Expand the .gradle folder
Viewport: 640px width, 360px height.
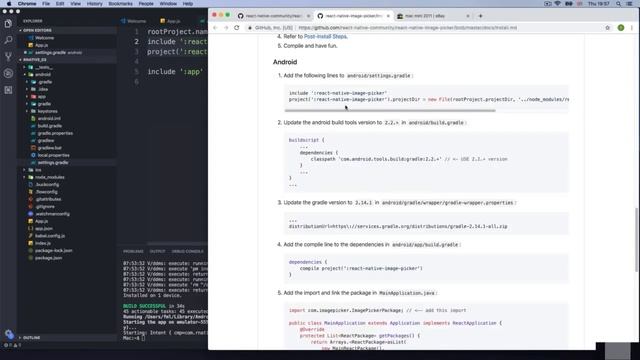coord(45,82)
